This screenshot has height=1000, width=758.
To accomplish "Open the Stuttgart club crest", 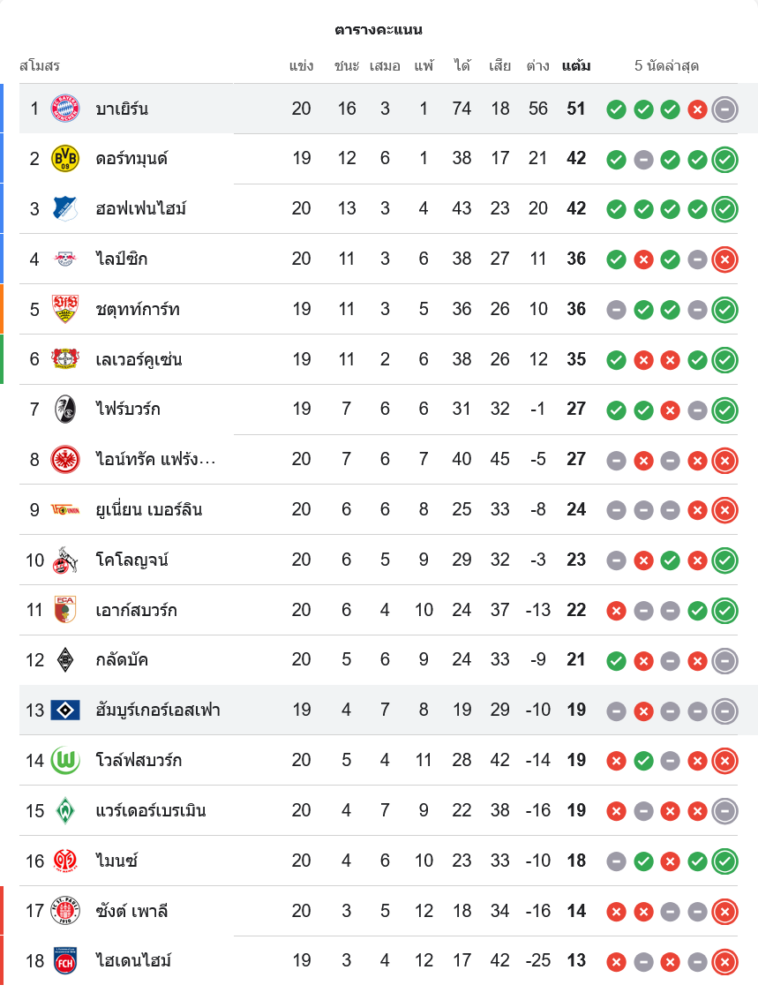I will point(65,309).
